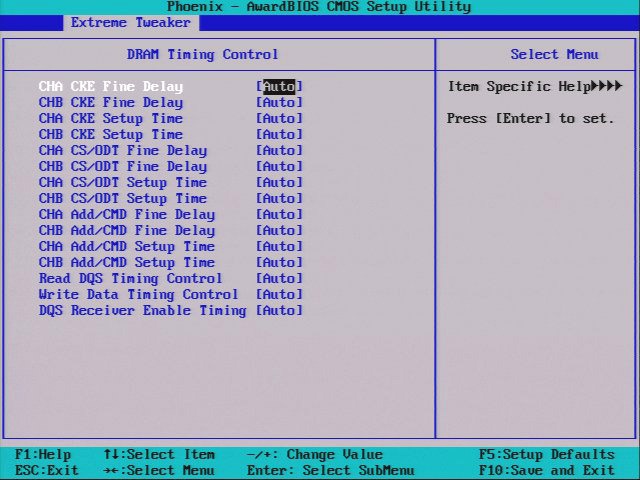Screen dimensions: 640x480
Task: Select the Write Data Timing Control option
Action: [139, 295]
